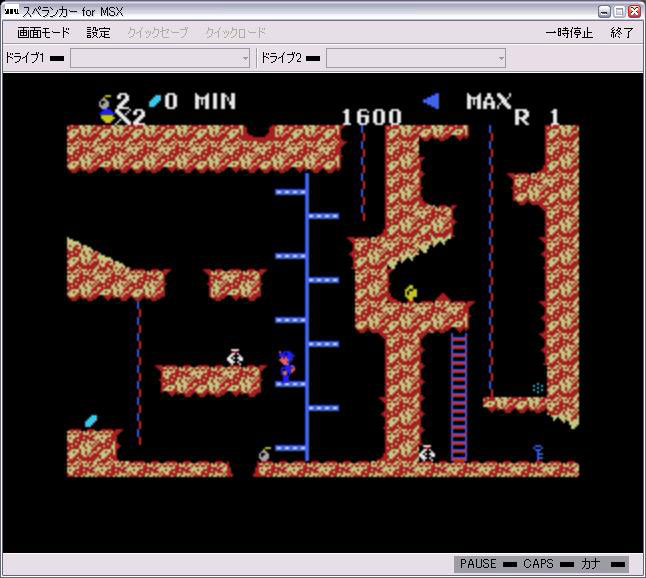Click the grayed クイックセーブ menu item
This screenshot has height=578, width=646.
(x=158, y=33)
